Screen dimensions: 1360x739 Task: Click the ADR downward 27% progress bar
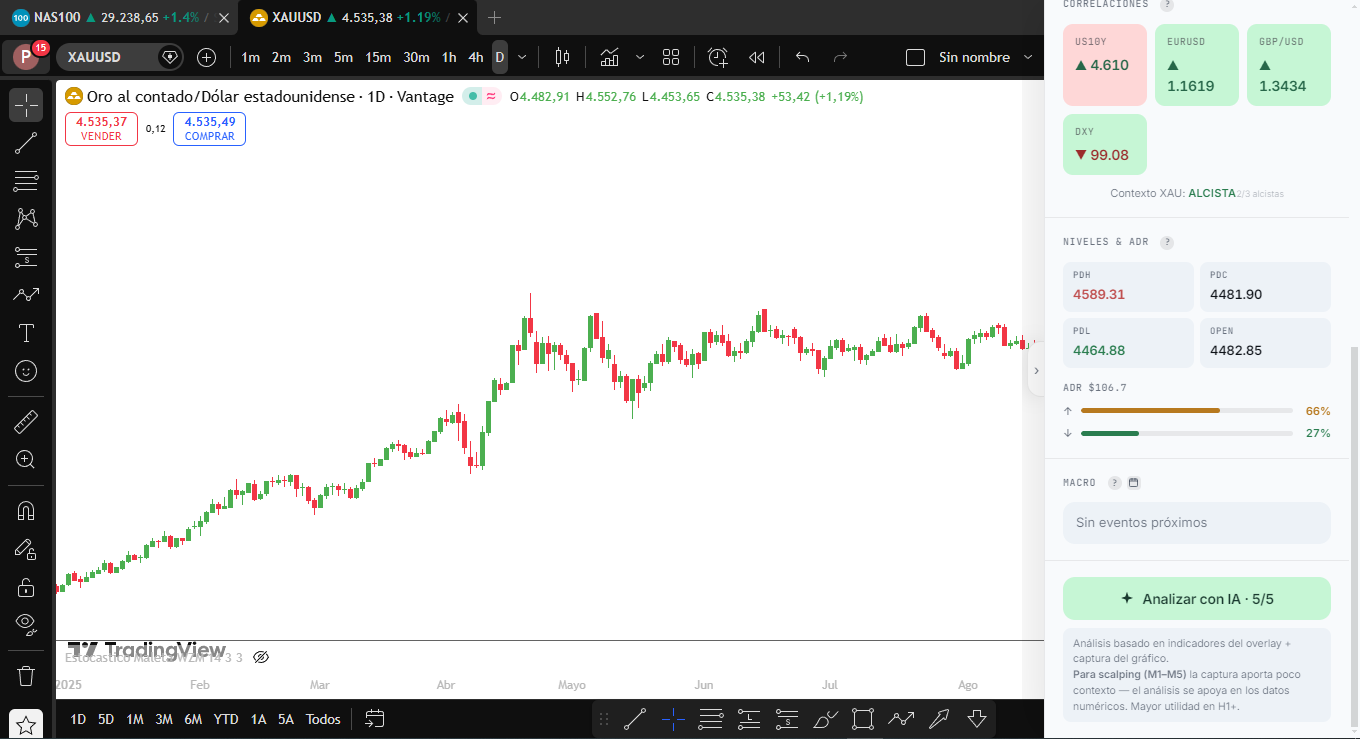(1186, 433)
